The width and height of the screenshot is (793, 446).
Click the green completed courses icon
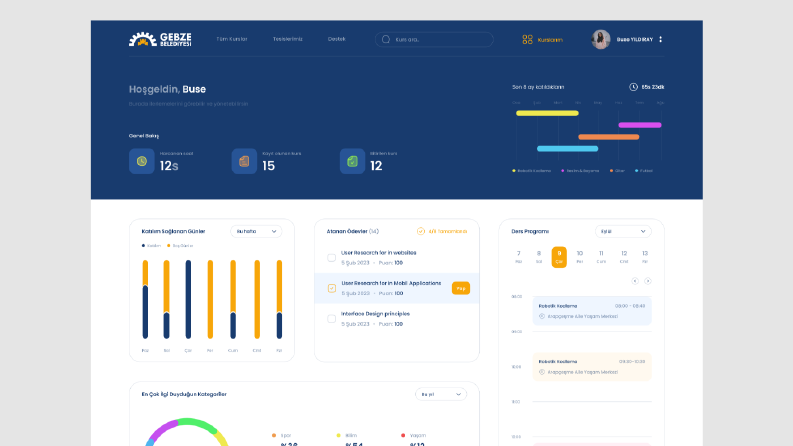point(353,161)
